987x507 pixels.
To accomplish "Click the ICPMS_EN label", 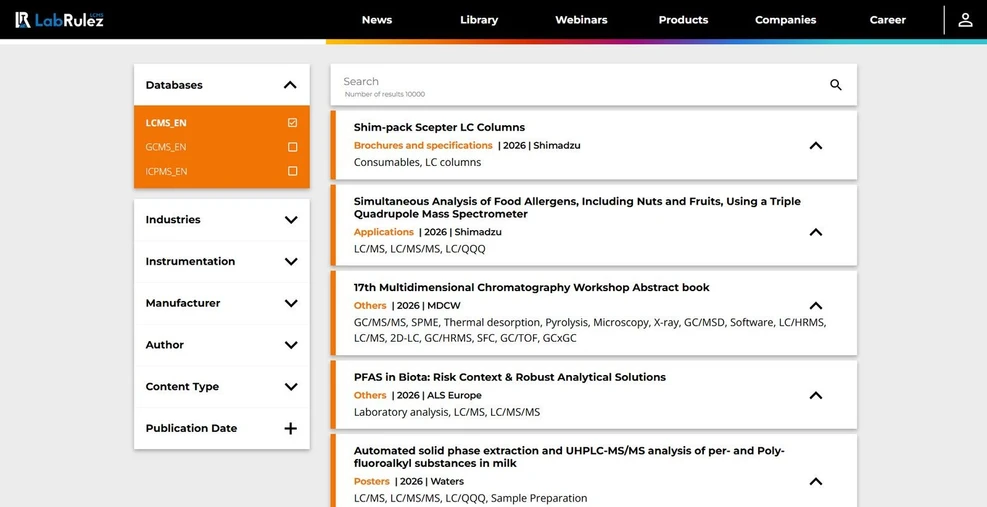I will pos(167,171).
